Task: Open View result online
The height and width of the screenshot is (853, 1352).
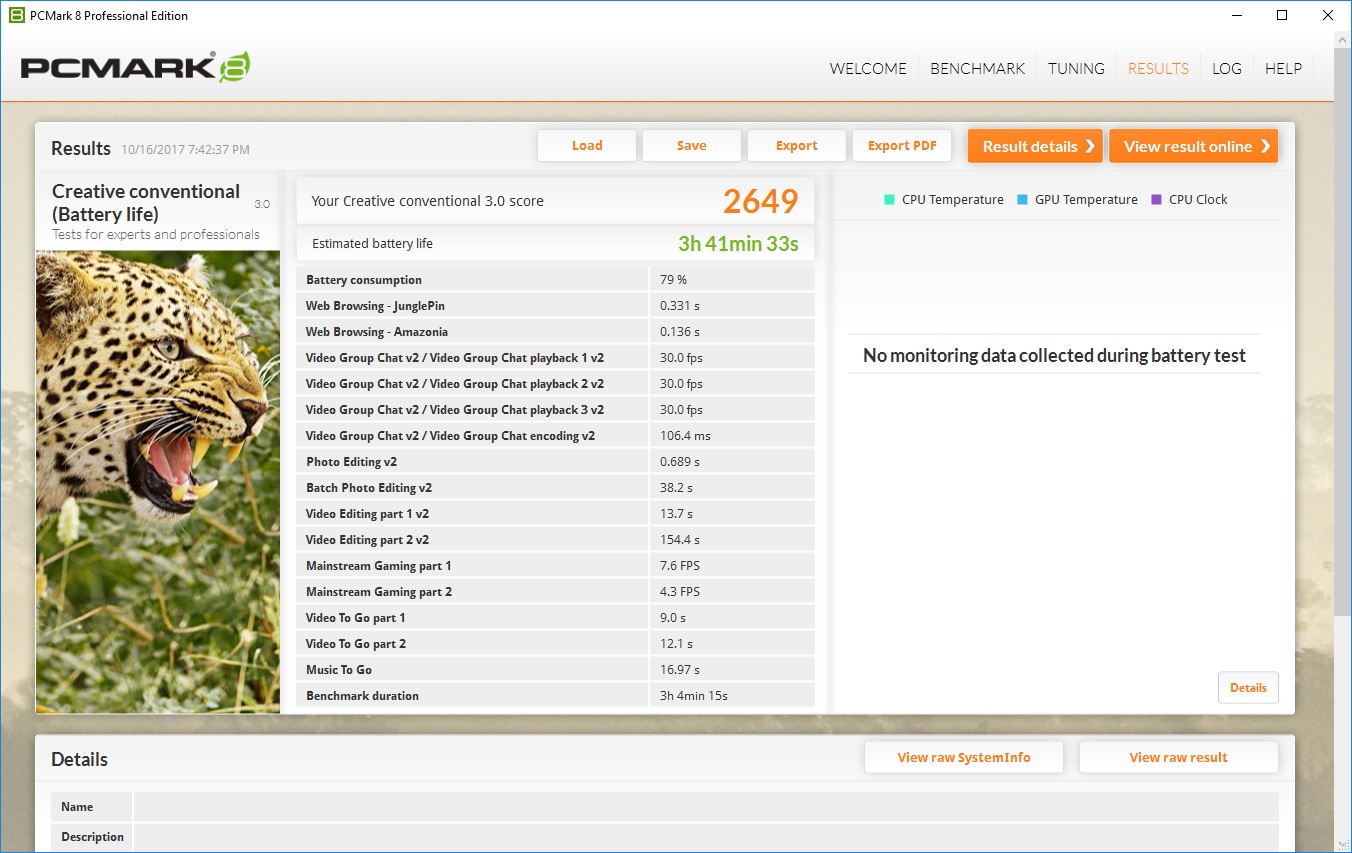Action: 1193,146
